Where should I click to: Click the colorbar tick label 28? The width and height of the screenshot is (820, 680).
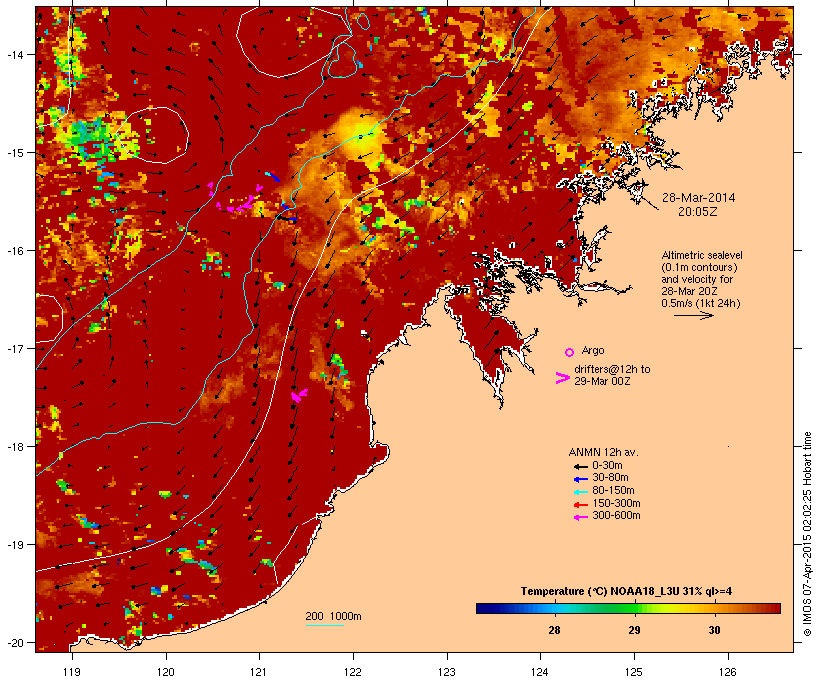pos(554,630)
